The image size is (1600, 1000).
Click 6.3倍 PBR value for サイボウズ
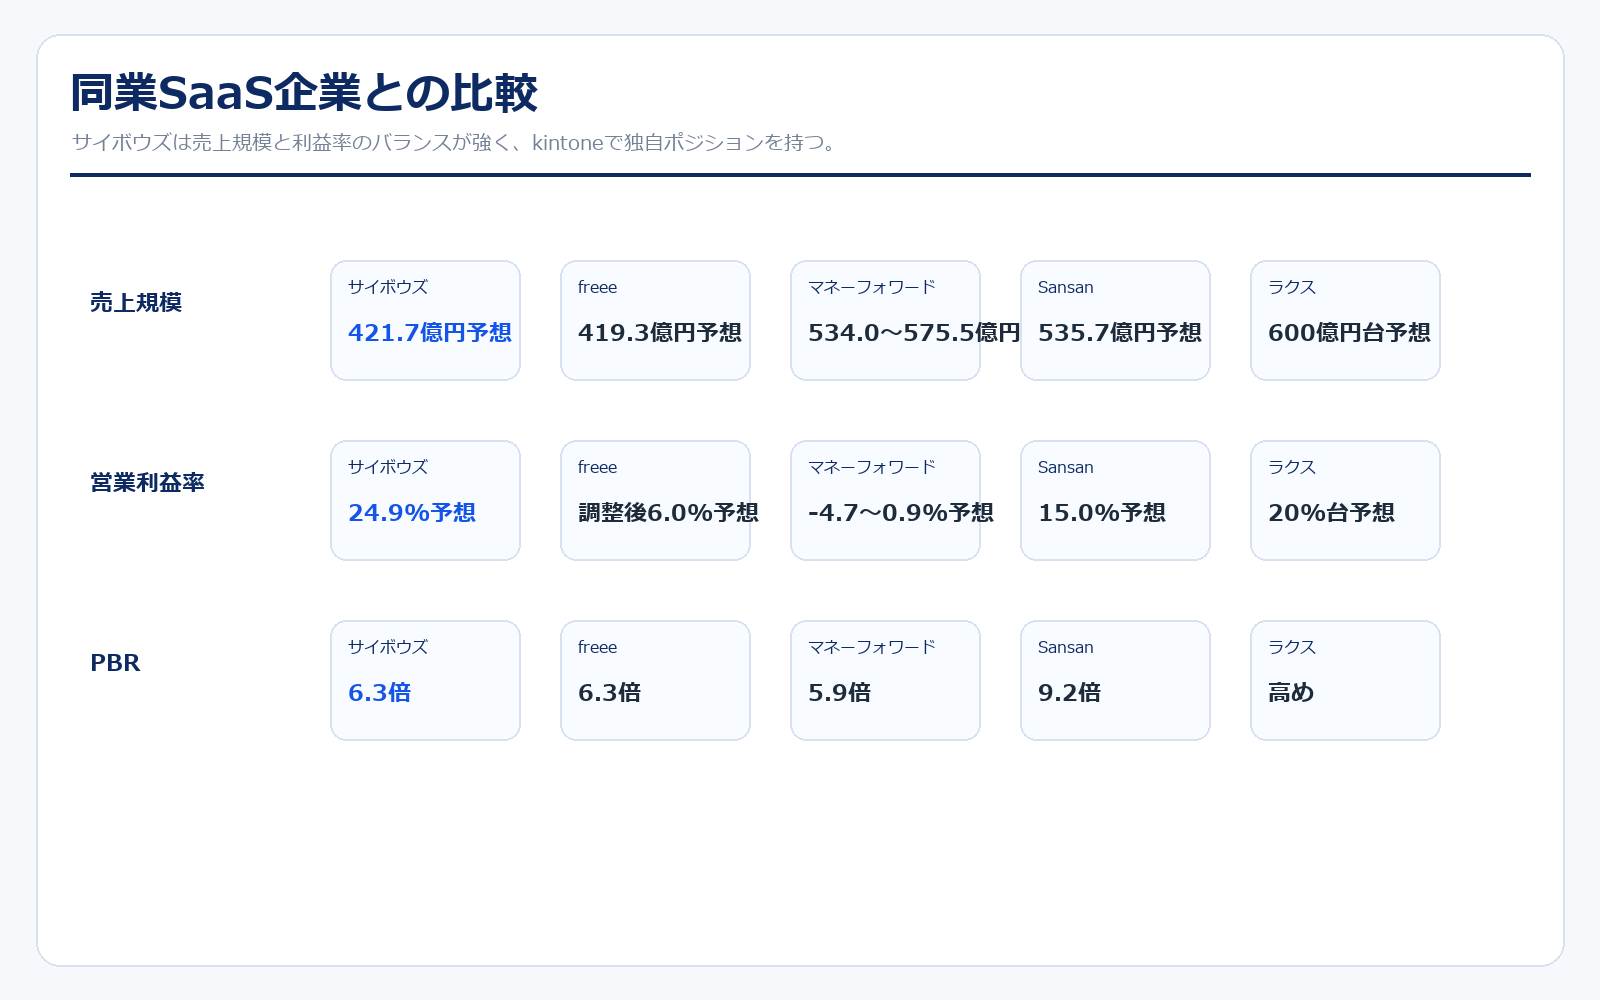pos(380,692)
